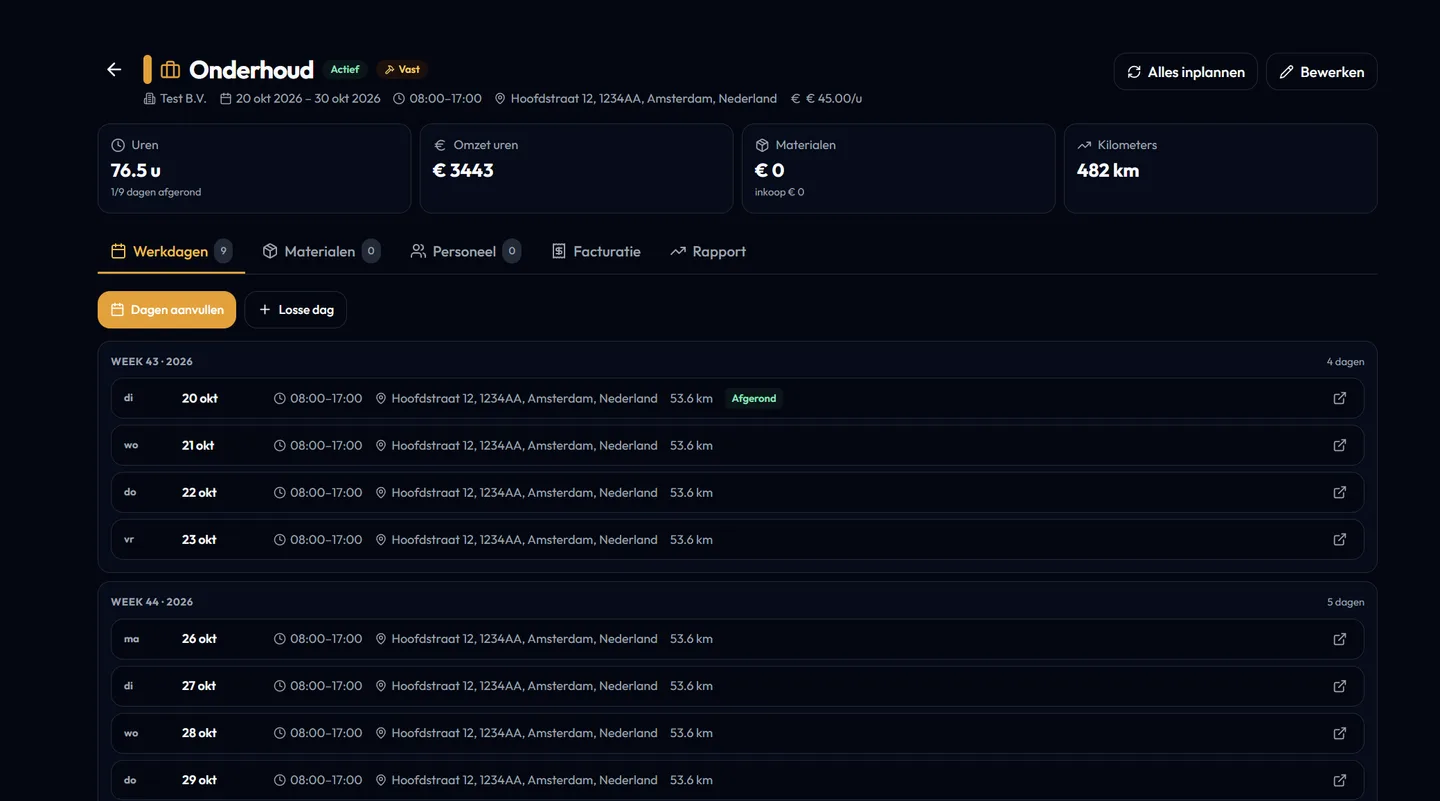Click the Uren 76.5 u summary card
This screenshot has height=801, width=1440.
254,168
